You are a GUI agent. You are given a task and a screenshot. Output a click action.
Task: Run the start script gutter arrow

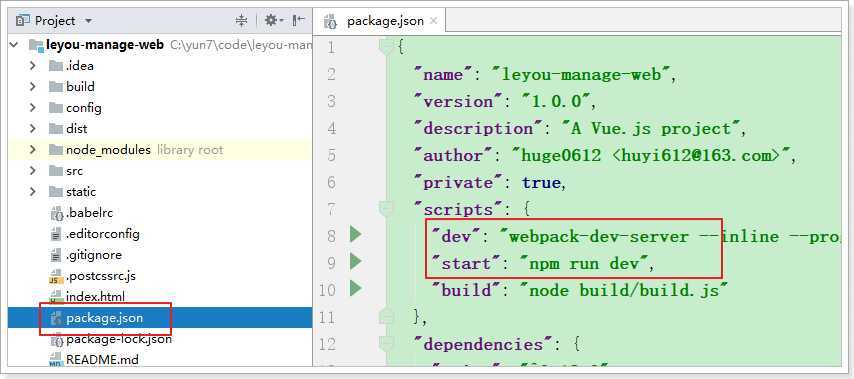[355, 261]
